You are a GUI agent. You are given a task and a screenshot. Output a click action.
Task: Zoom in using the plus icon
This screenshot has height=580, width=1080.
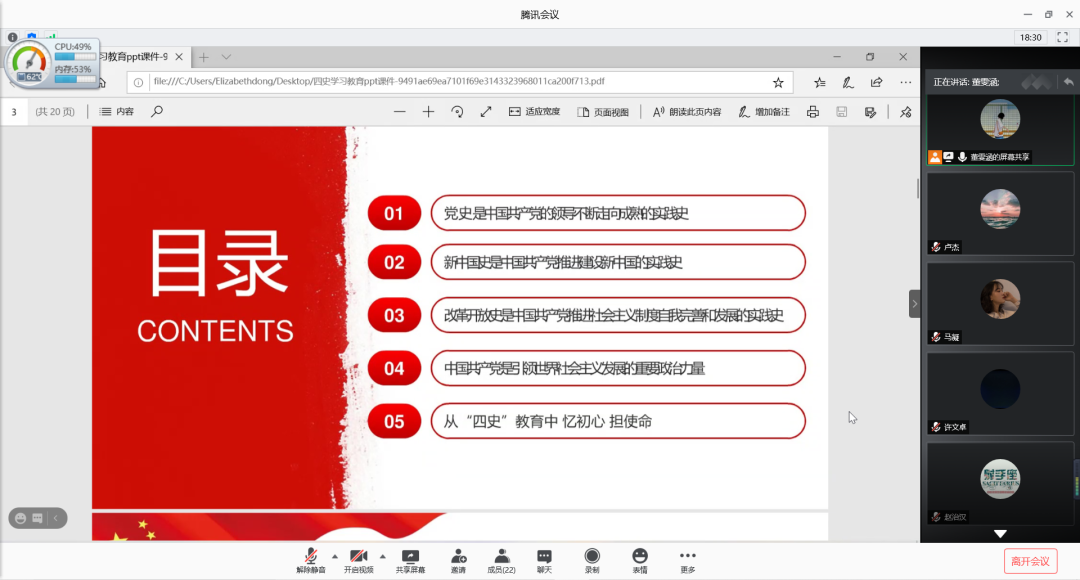pyautogui.click(x=428, y=112)
